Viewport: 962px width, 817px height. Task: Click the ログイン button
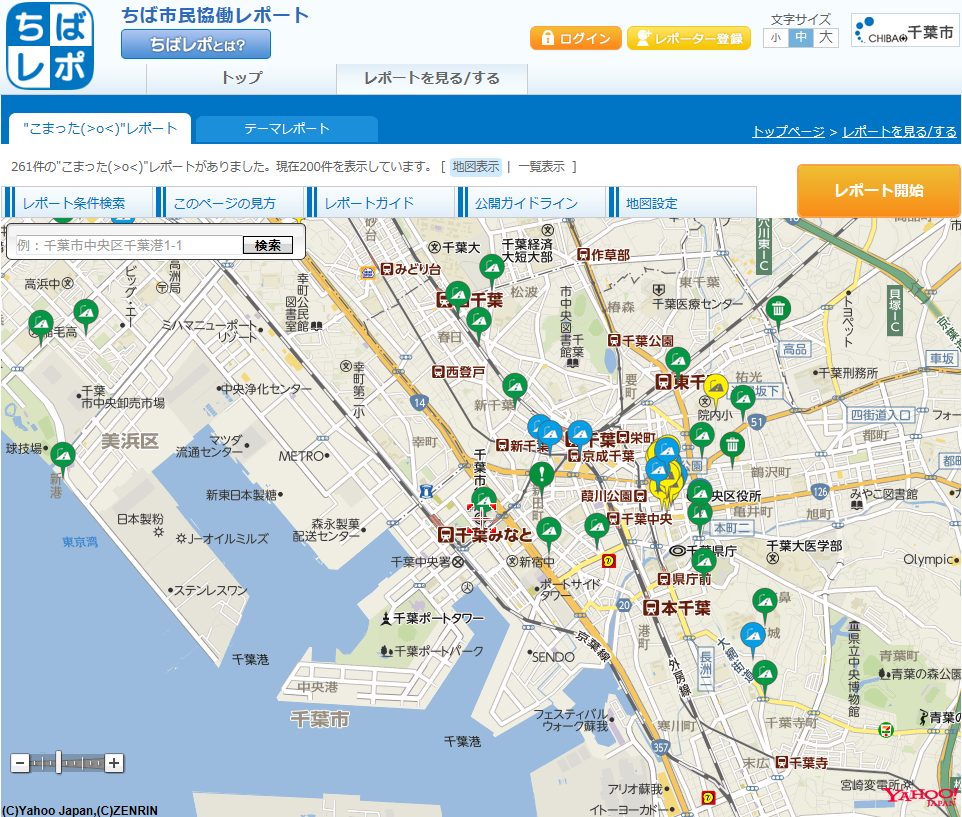(575, 39)
